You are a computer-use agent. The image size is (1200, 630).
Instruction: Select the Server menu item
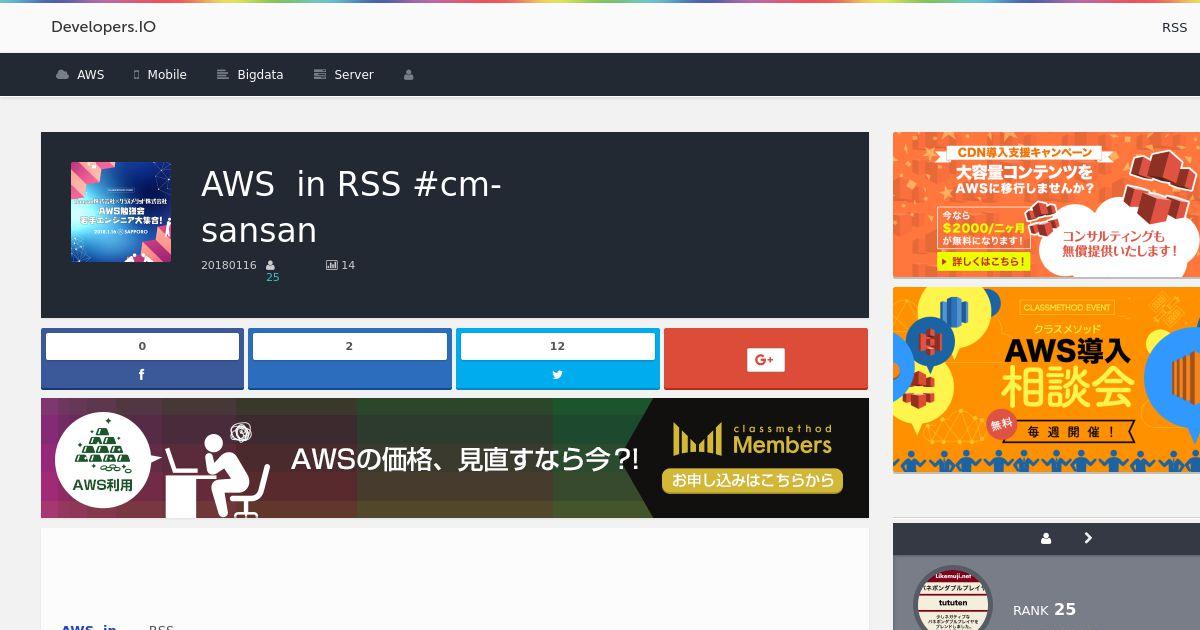(343, 75)
